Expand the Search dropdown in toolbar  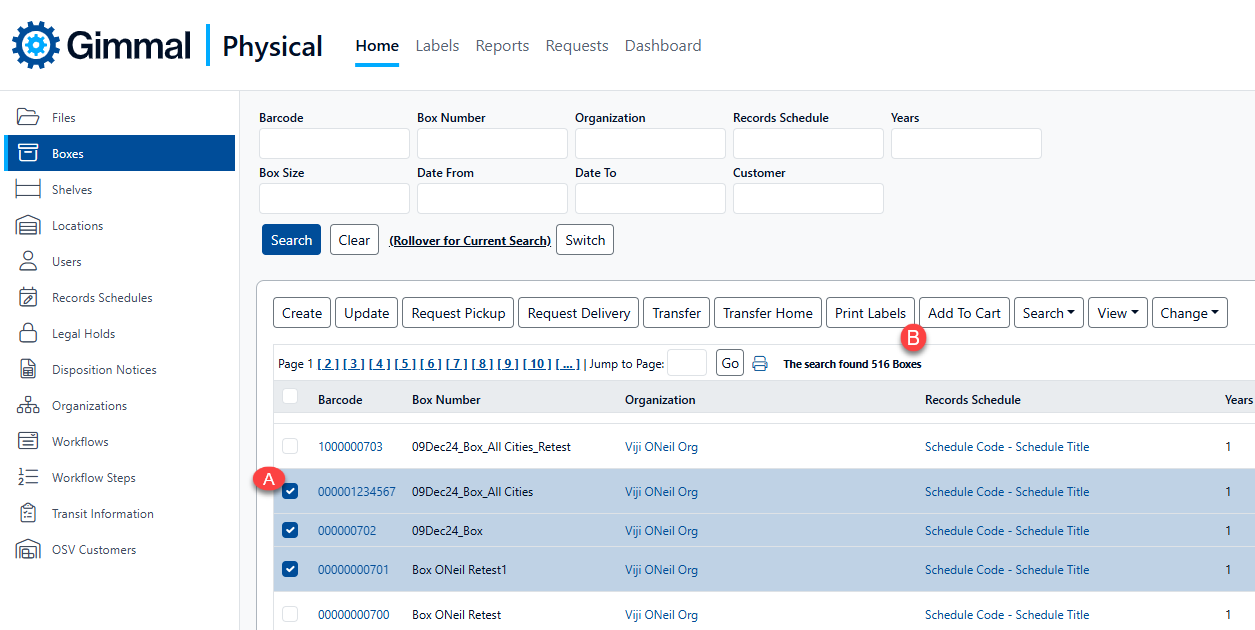[1048, 313]
